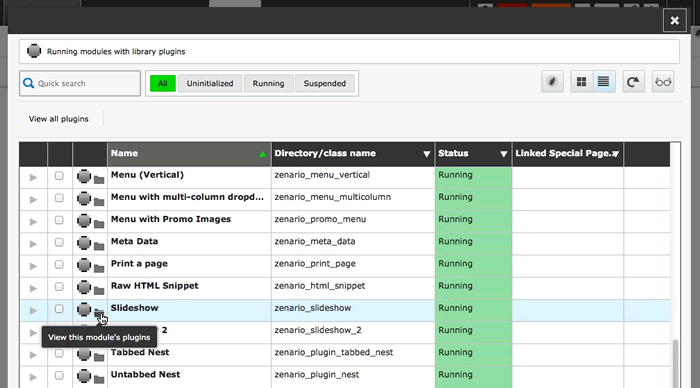Viewport: 700px width, 388px height.
Task: Expand the Raw HTML Snippet row
Action: [33, 288]
